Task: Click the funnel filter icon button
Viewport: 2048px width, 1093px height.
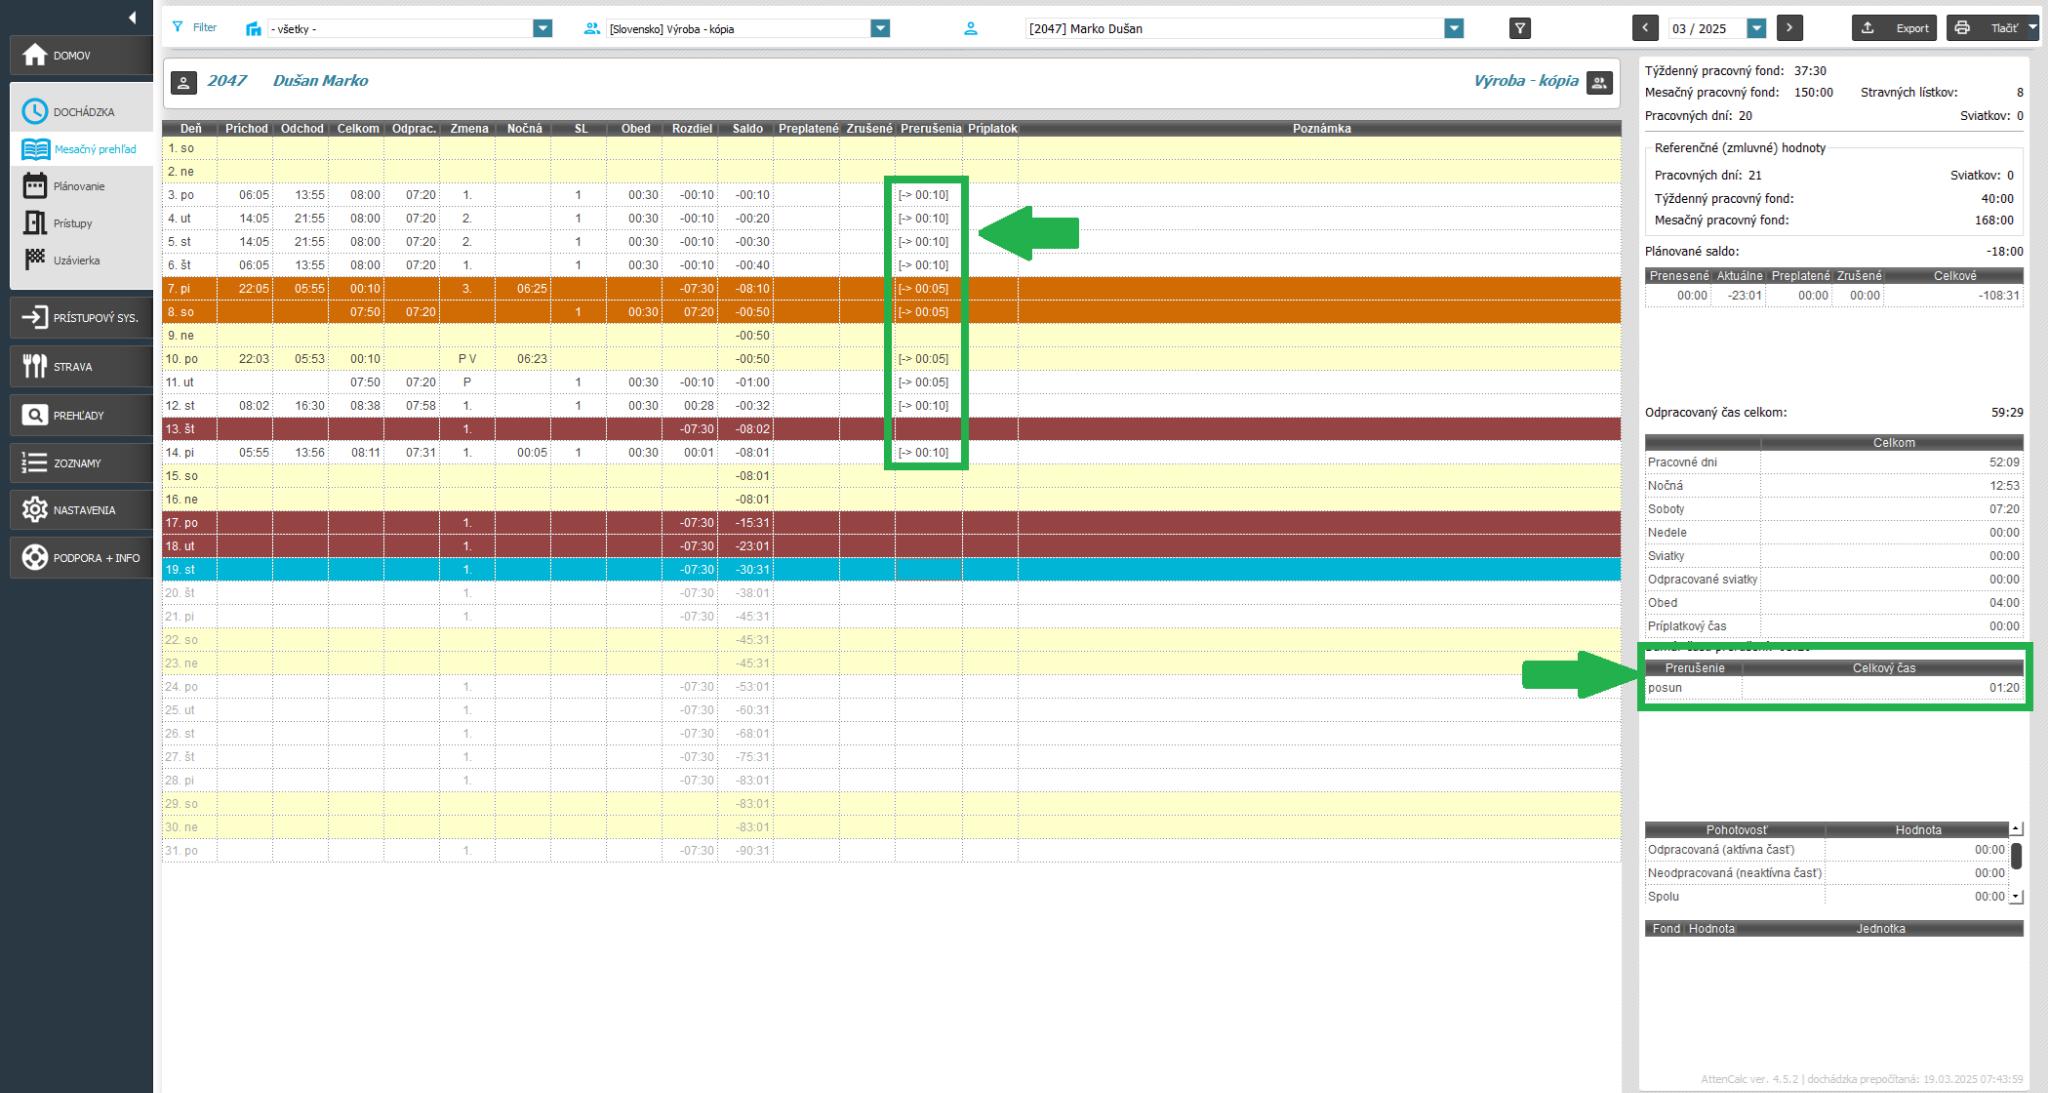Action: (x=1519, y=28)
